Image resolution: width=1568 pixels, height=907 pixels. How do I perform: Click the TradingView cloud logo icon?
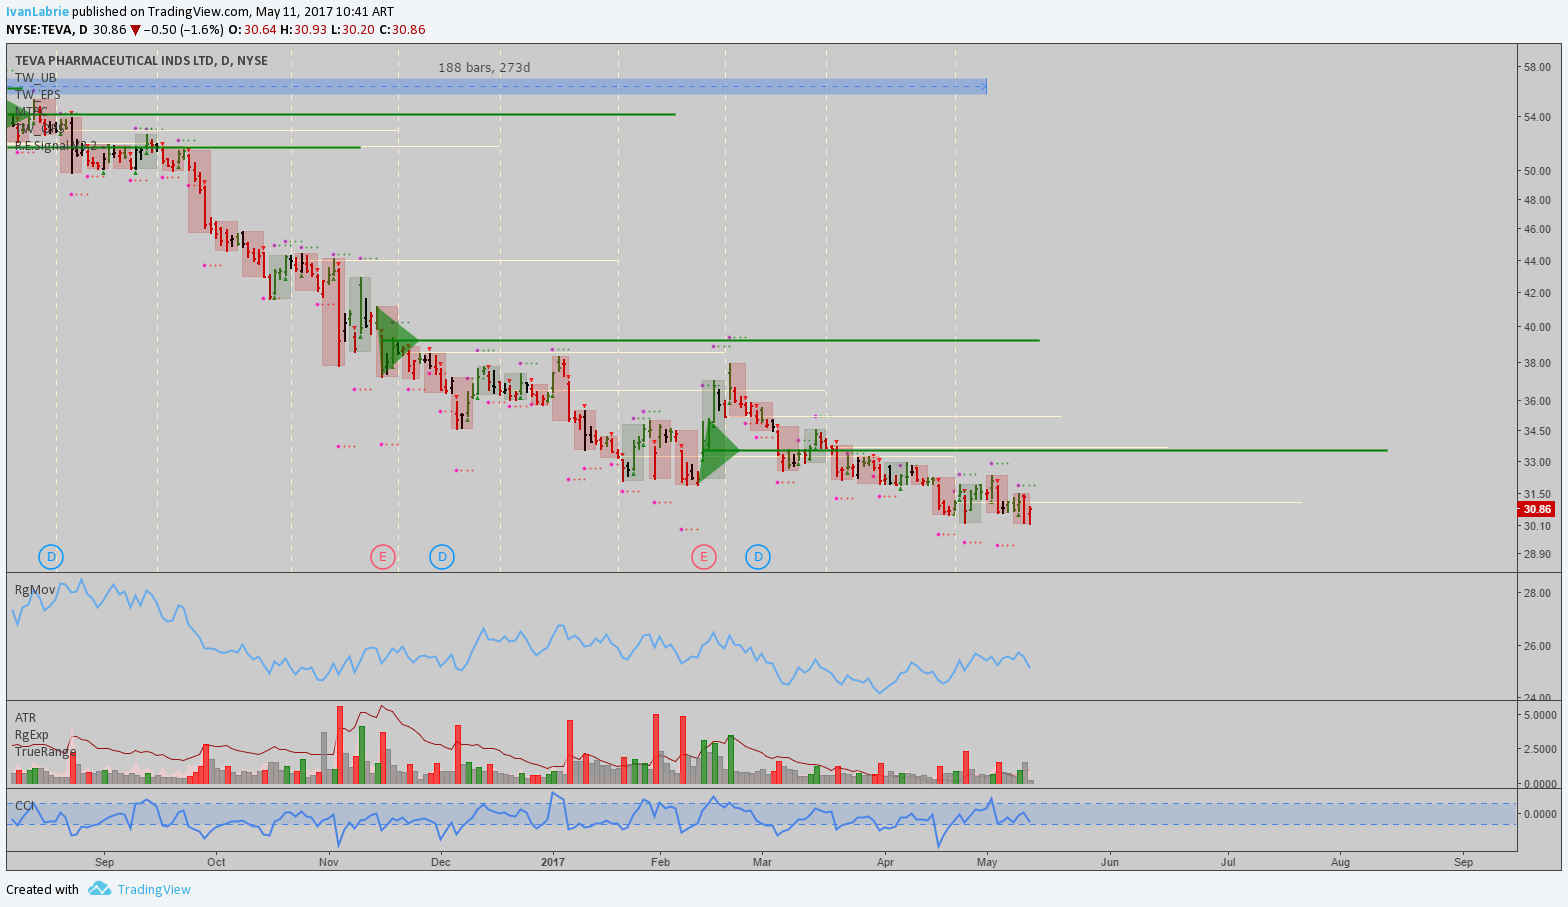click(x=99, y=888)
